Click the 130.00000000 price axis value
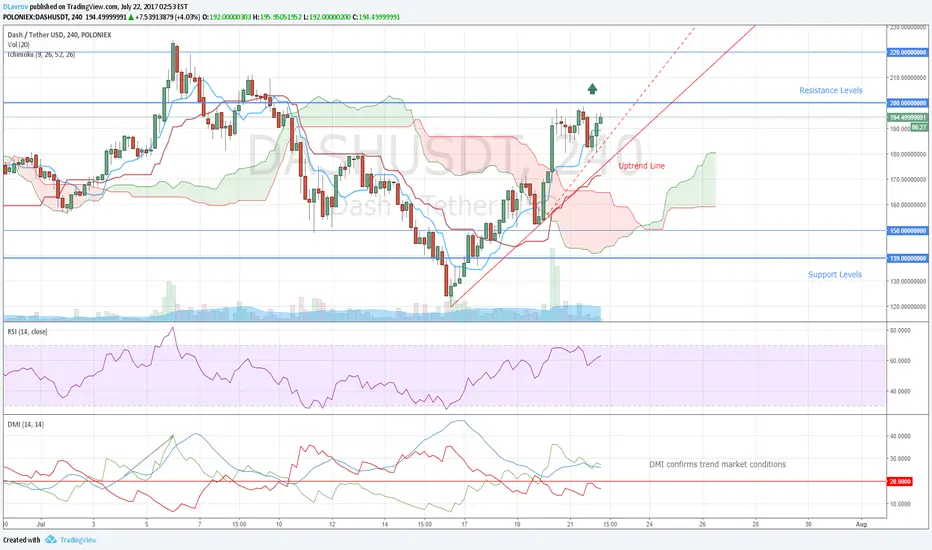 pyautogui.click(x=908, y=282)
